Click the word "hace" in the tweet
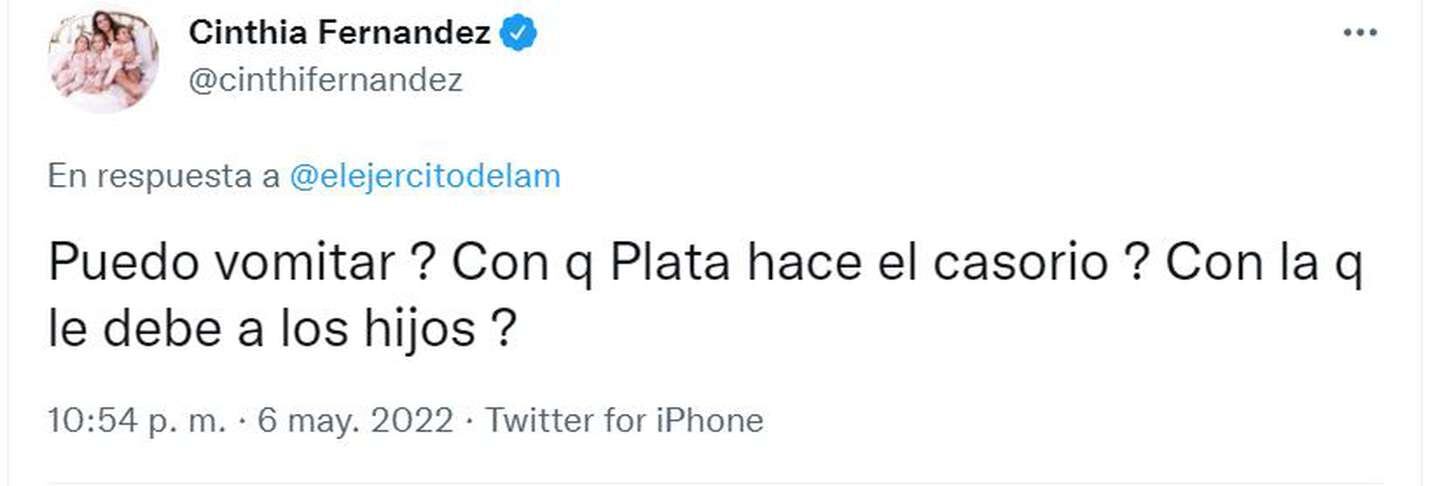 [x=780, y=265]
